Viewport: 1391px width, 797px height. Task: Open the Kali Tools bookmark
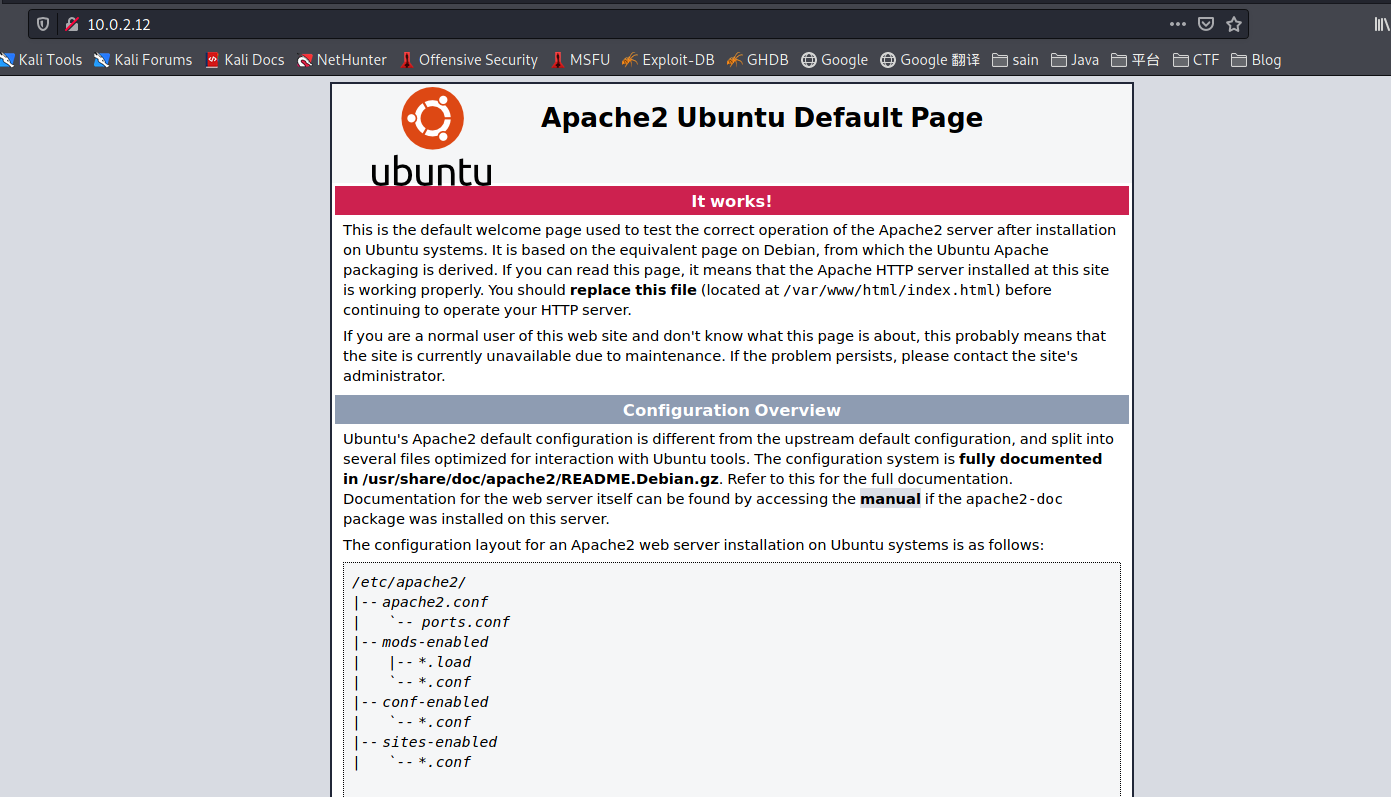point(41,60)
